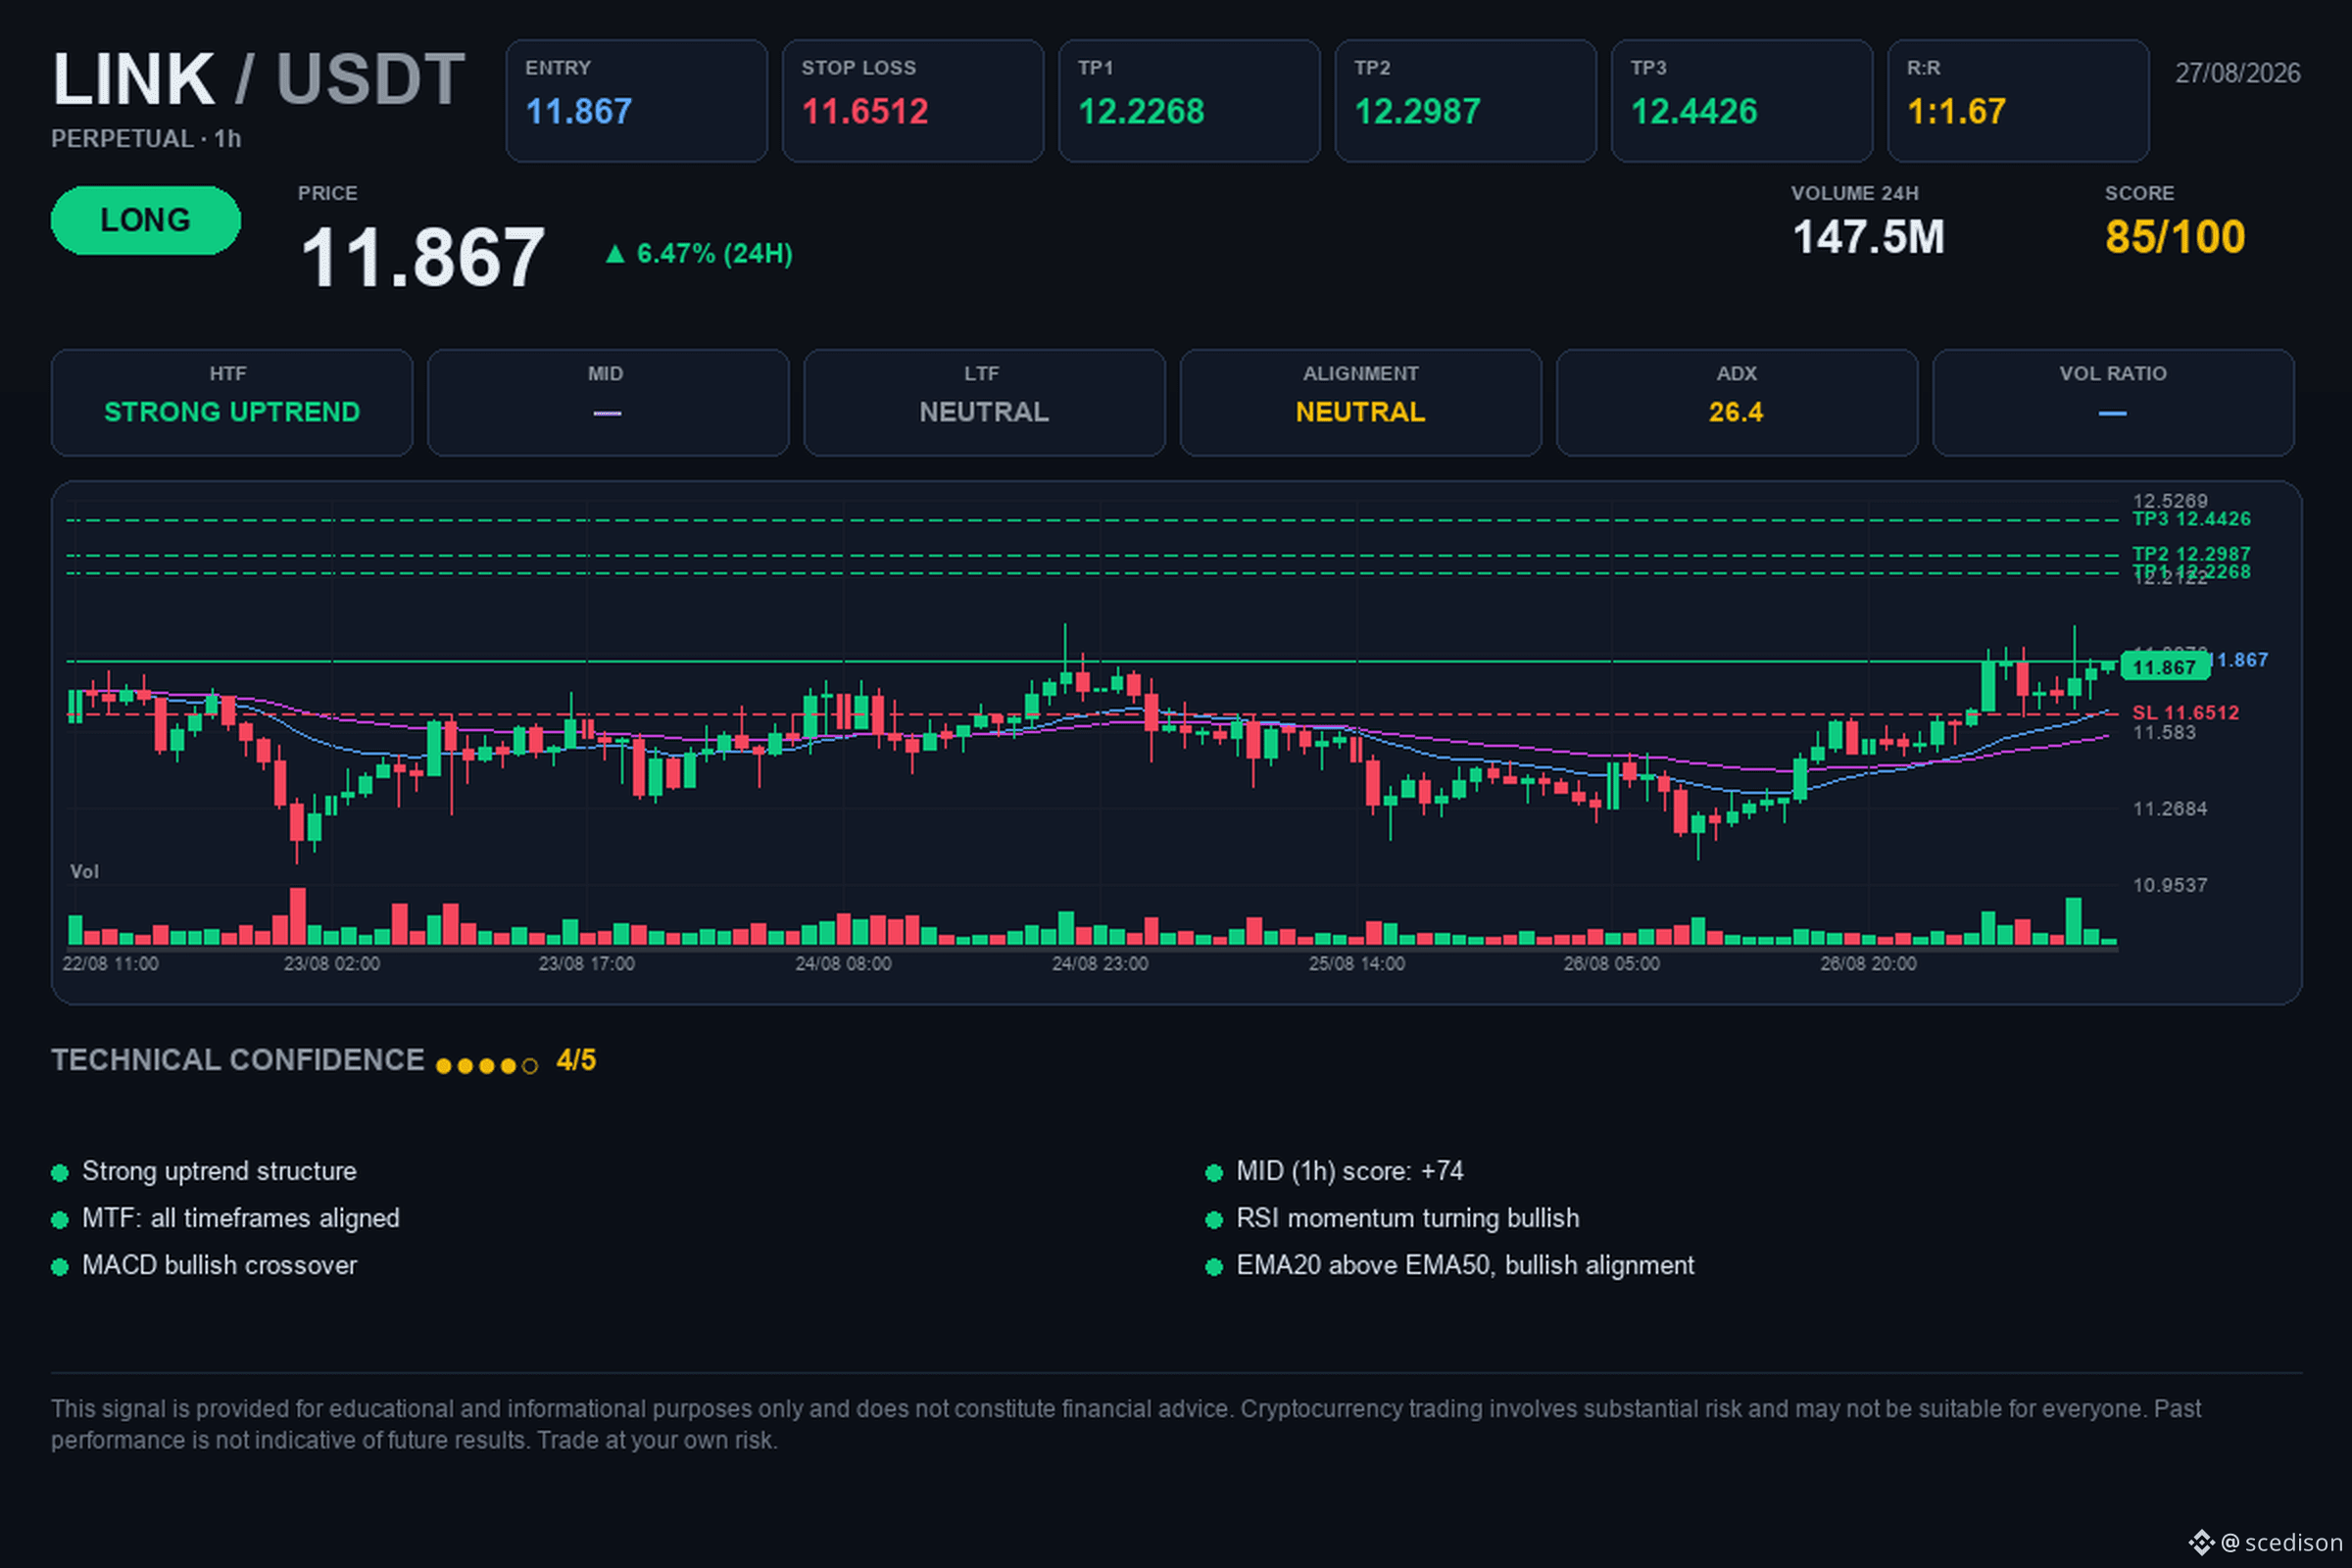Click the VOLUME 24H value 147.5M

[1868, 238]
